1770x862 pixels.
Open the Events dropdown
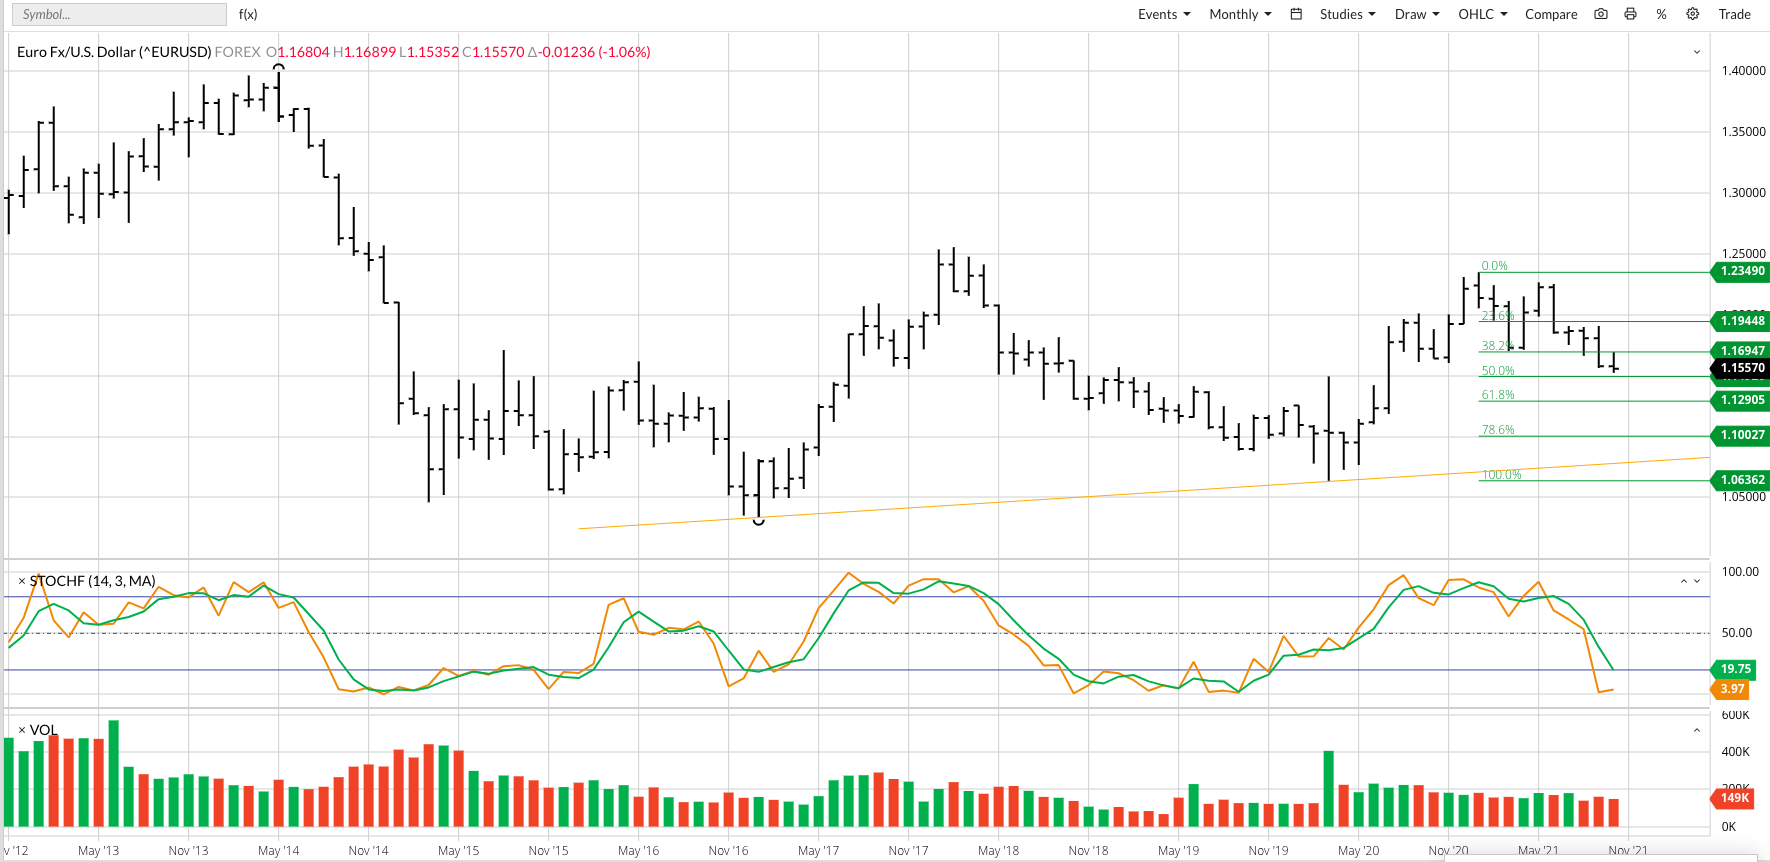tap(1164, 14)
